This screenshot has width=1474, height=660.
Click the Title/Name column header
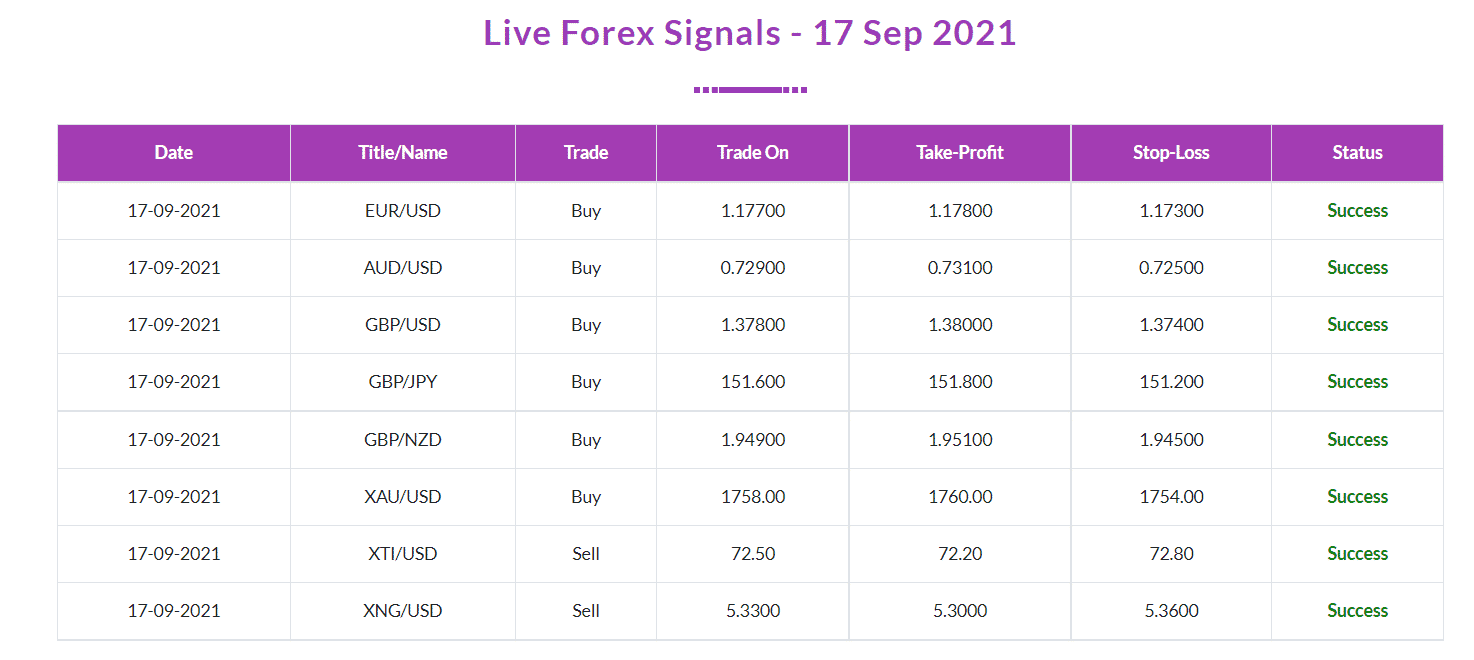click(x=403, y=153)
